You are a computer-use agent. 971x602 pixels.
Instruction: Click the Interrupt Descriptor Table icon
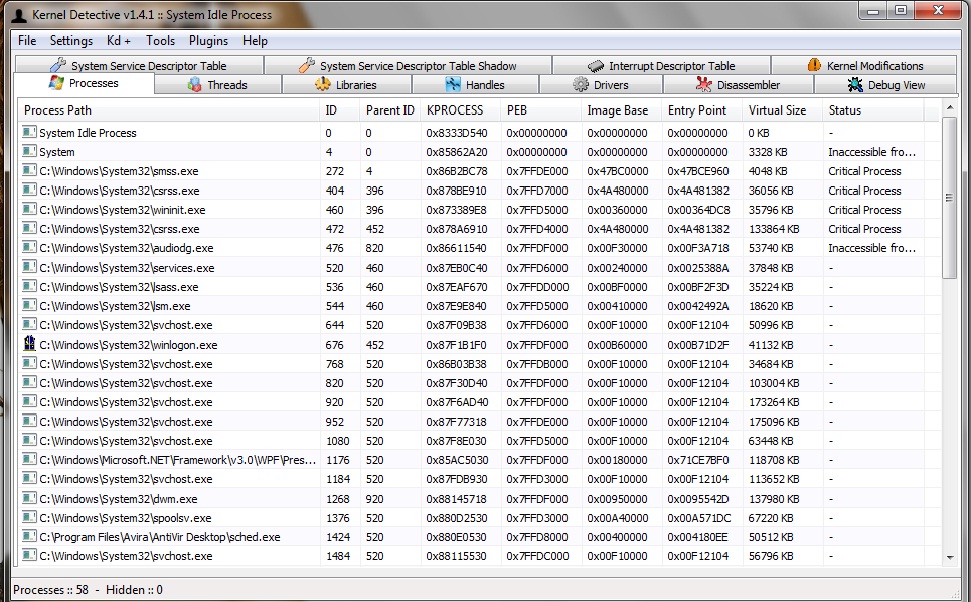[596, 66]
